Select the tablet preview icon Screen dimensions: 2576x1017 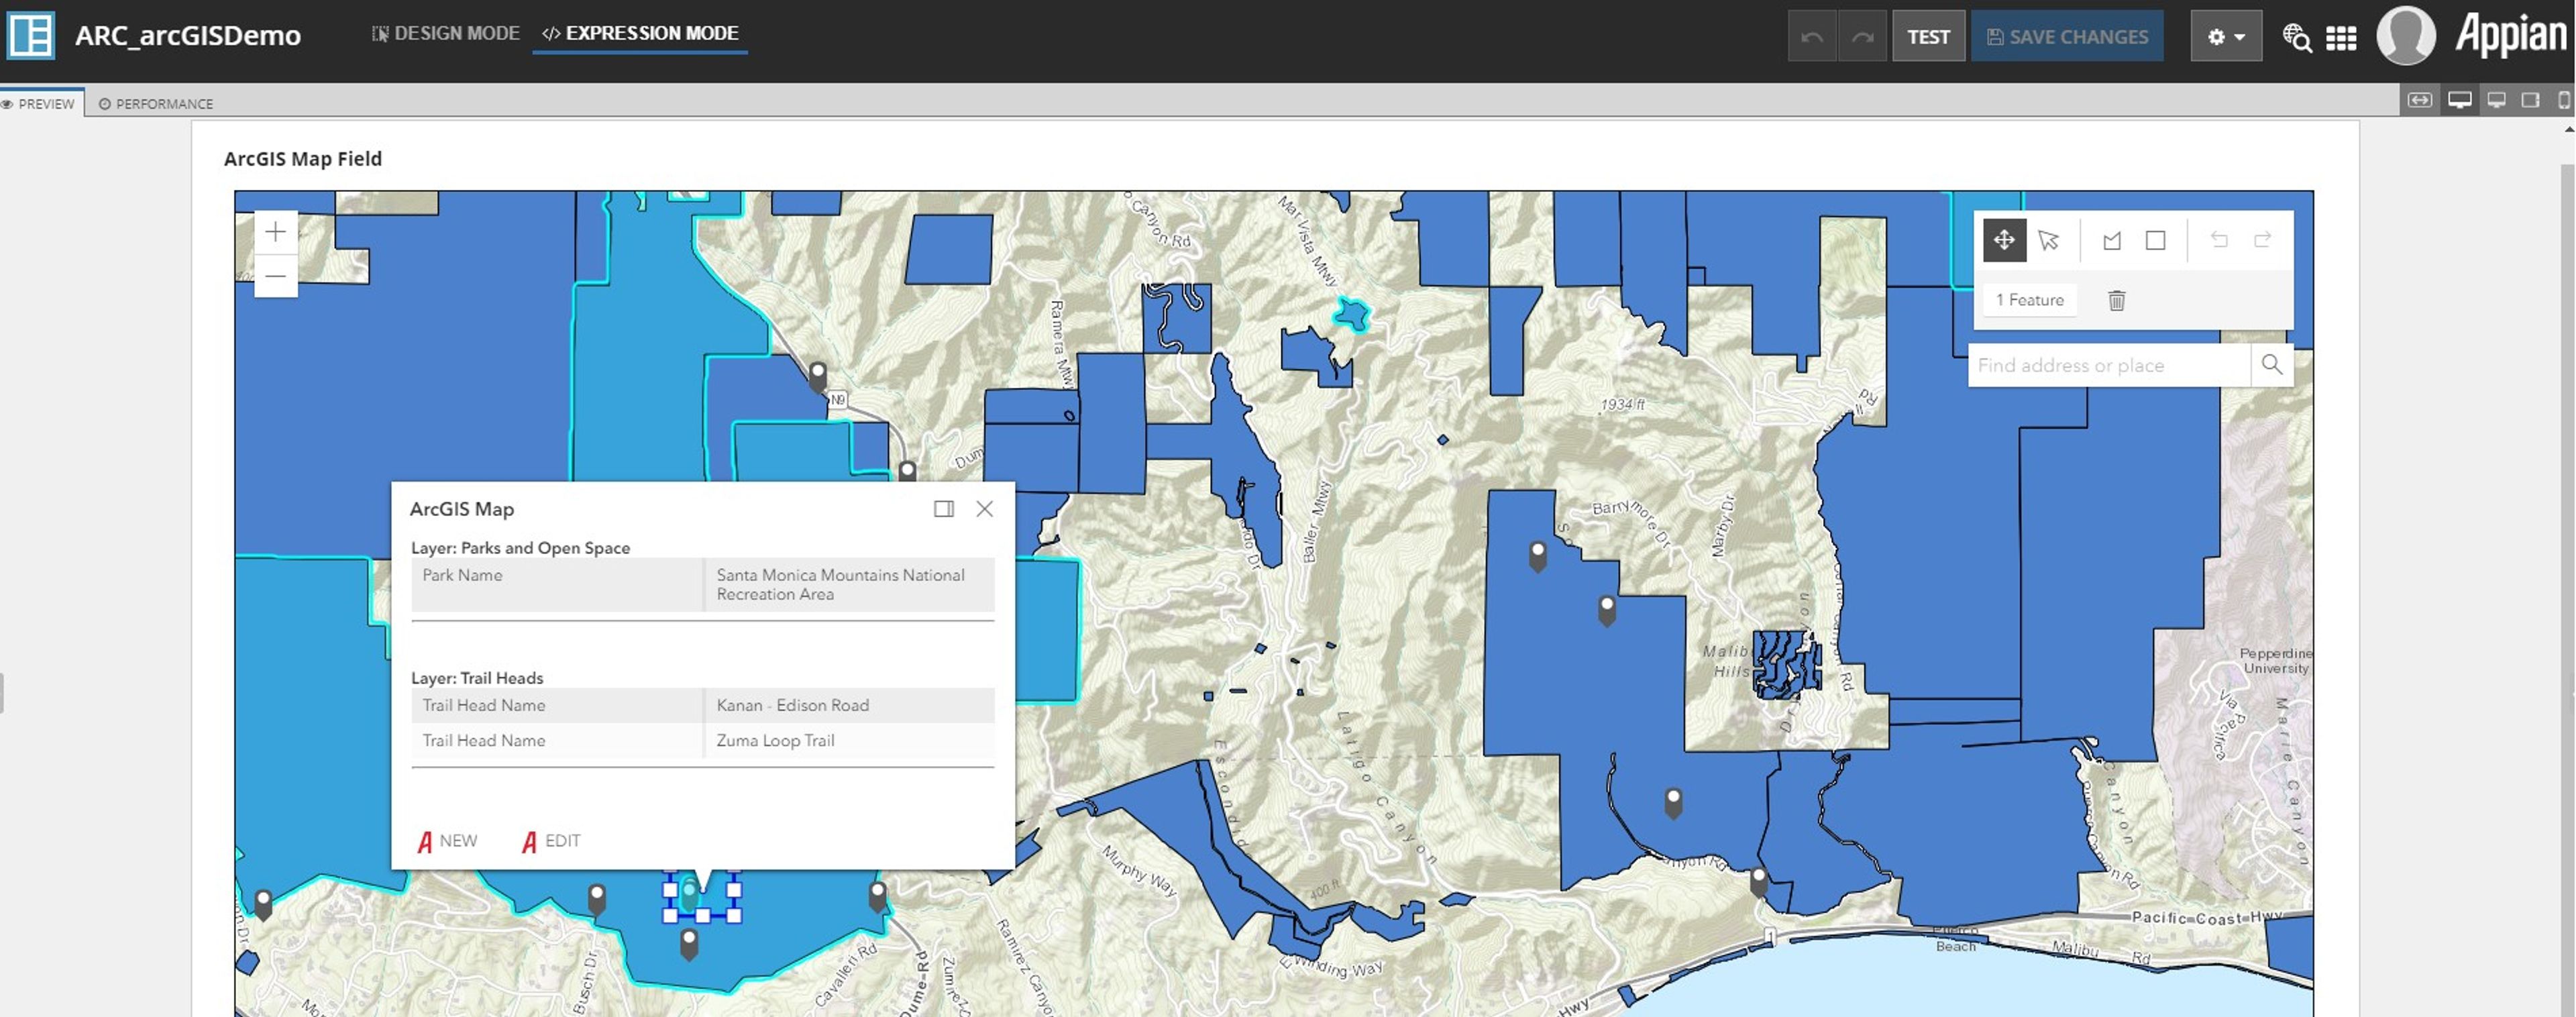coord(2531,100)
